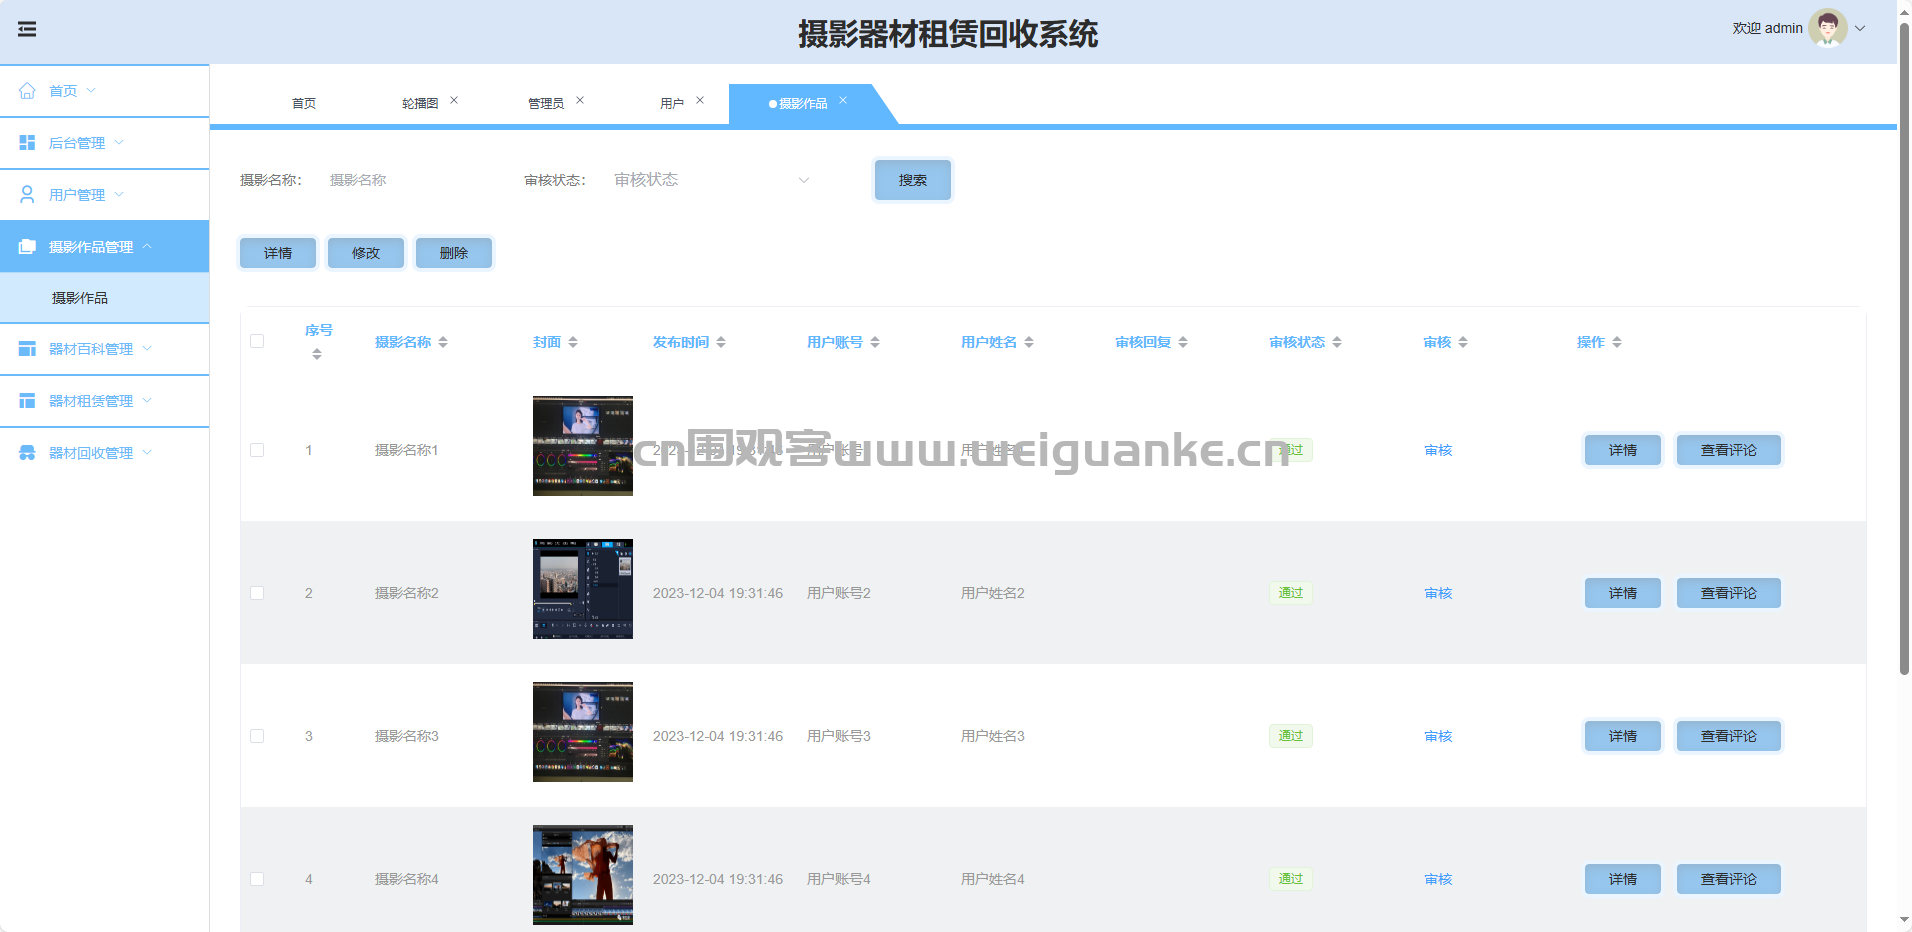Open the admin user dropdown arrow
This screenshot has height=932, width=1912.
(x=1860, y=28)
